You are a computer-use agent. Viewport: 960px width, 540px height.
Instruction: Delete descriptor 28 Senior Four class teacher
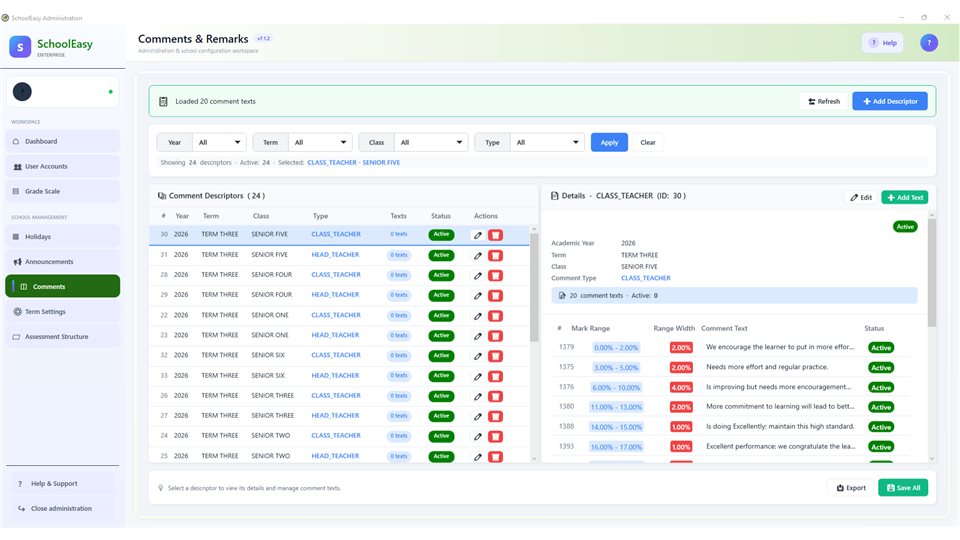tap(495, 276)
